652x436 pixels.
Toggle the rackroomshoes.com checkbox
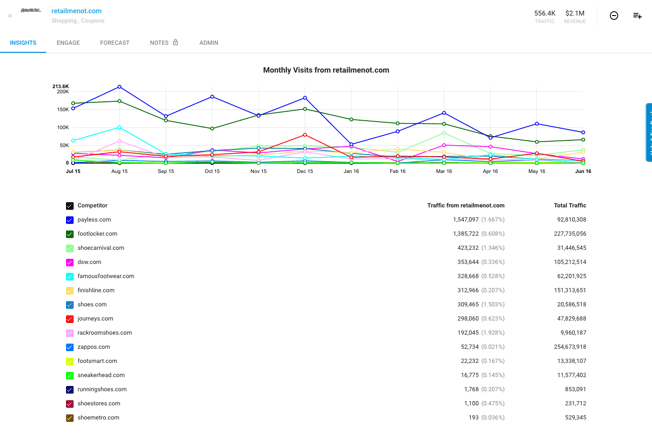(x=70, y=333)
